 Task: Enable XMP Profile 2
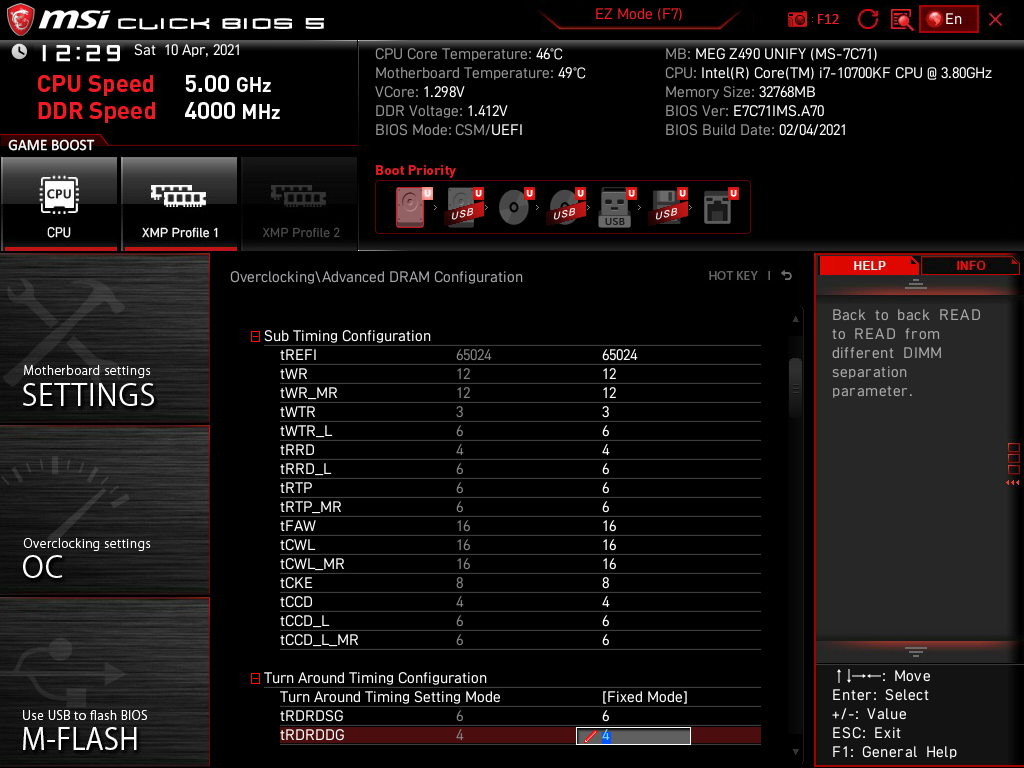[300, 204]
